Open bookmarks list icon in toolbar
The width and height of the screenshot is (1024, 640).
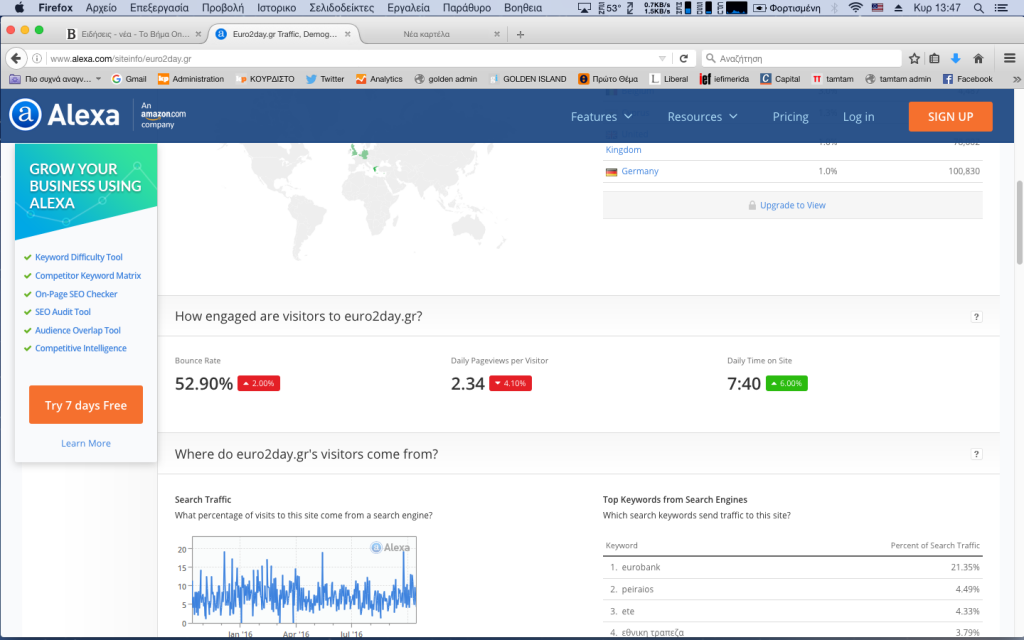[935, 58]
